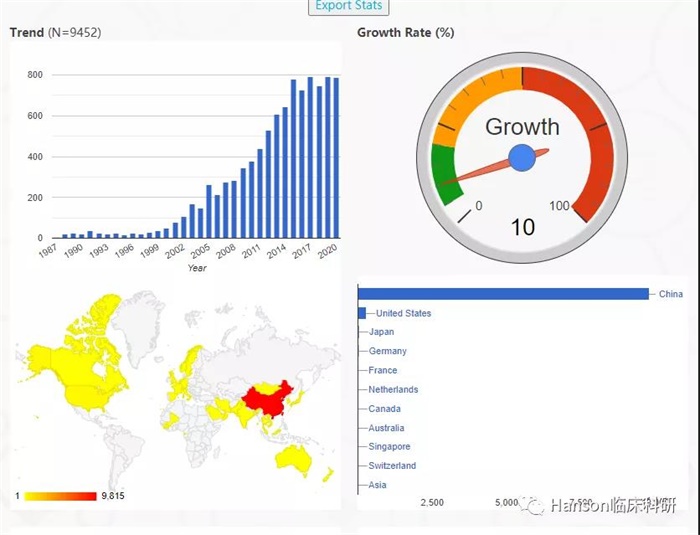Click the Export Stats button
Viewport: 700px width, 535px height.
click(x=348, y=6)
